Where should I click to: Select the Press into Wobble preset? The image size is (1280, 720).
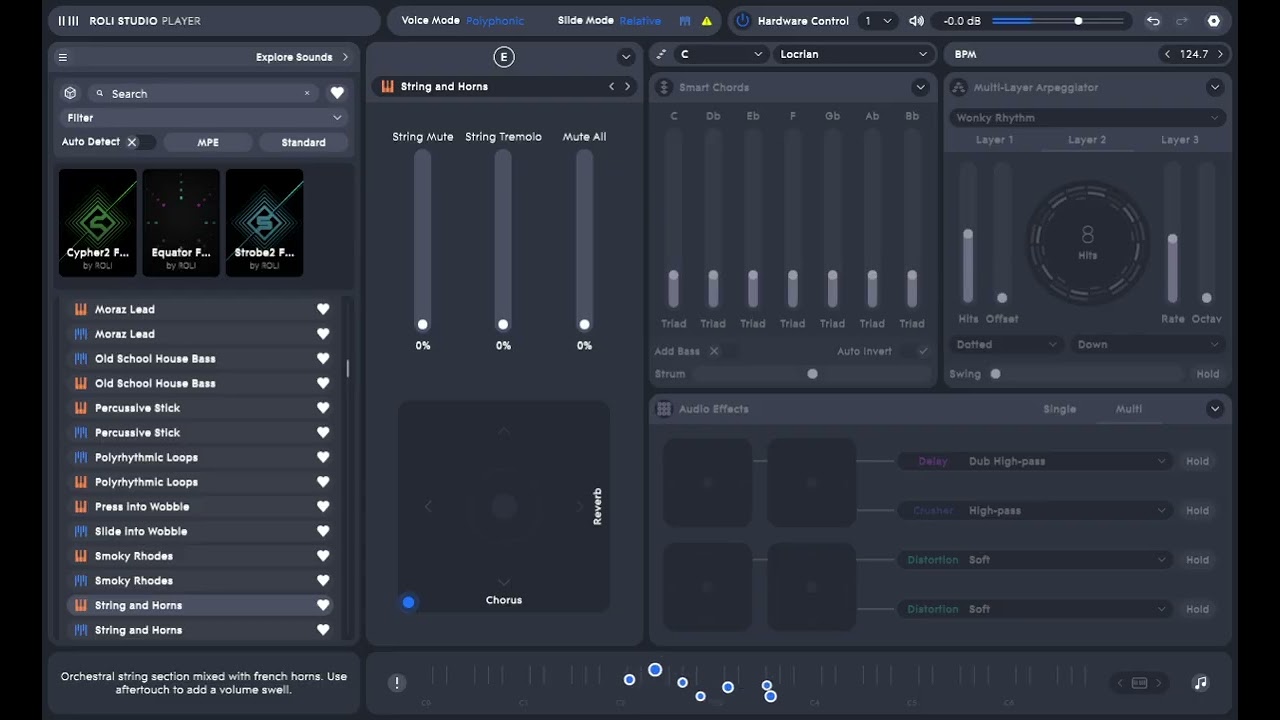(199, 507)
